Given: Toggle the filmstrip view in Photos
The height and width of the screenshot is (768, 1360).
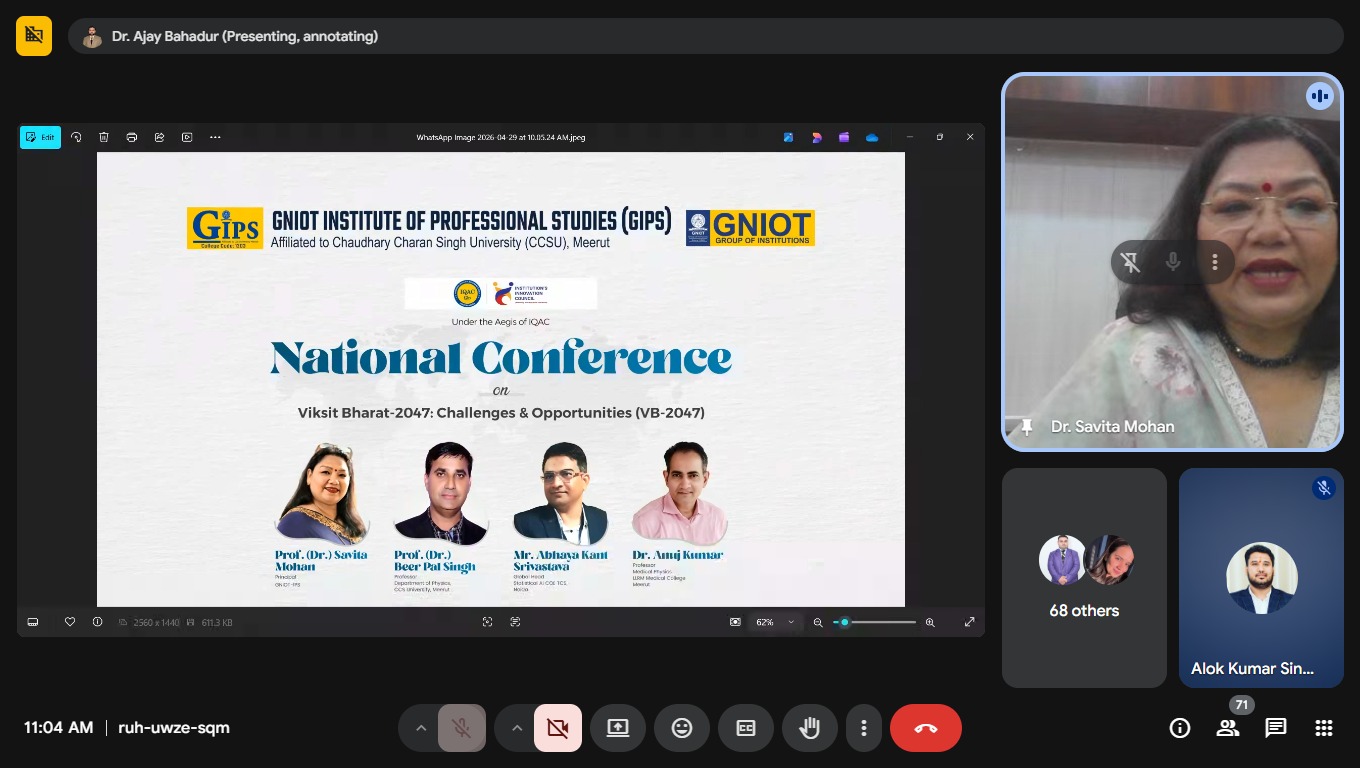Looking at the screenshot, I should 33,622.
